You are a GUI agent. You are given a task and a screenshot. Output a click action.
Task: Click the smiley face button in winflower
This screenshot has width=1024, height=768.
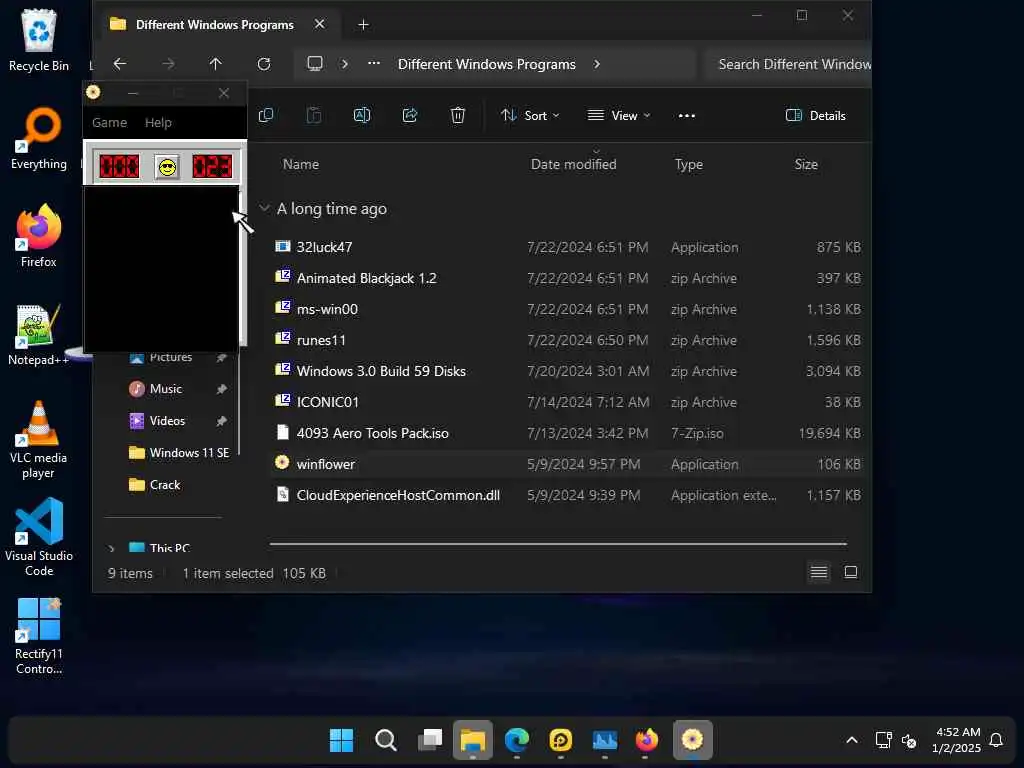(167, 167)
